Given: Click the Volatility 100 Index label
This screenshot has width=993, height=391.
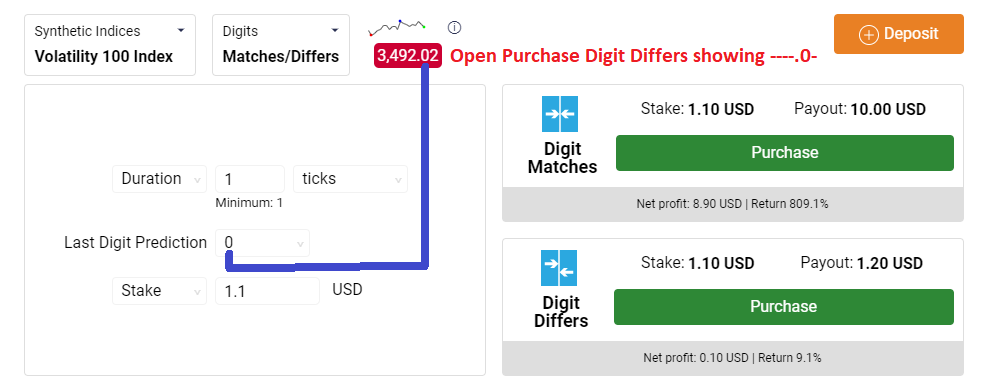Looking at the screenshot, I should pyautogui.click(x=104, y=56).
